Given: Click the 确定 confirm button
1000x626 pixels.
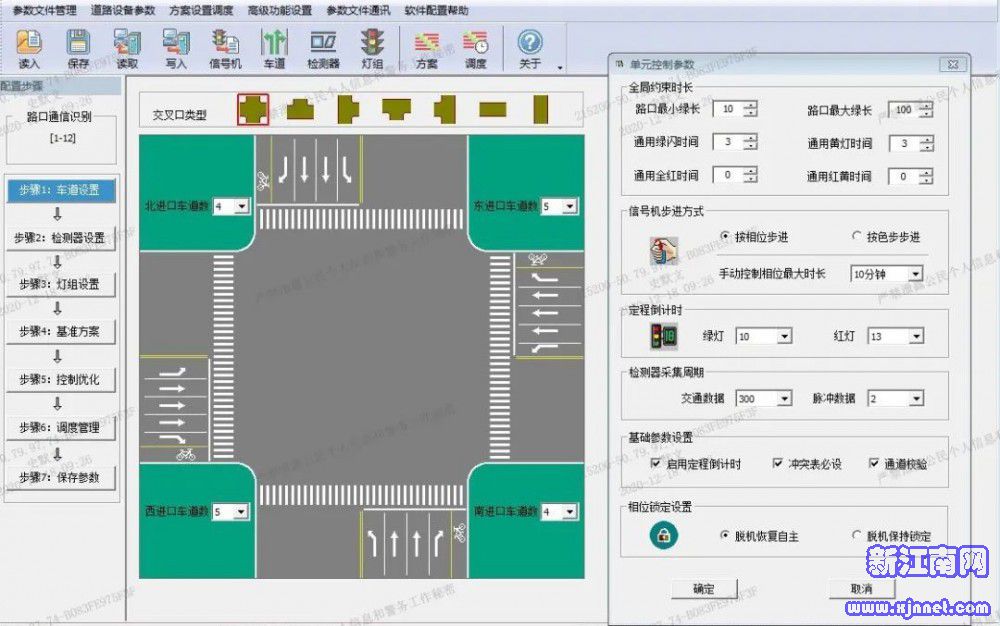Looking at the screenshot, I should click(x=702, y=588).
